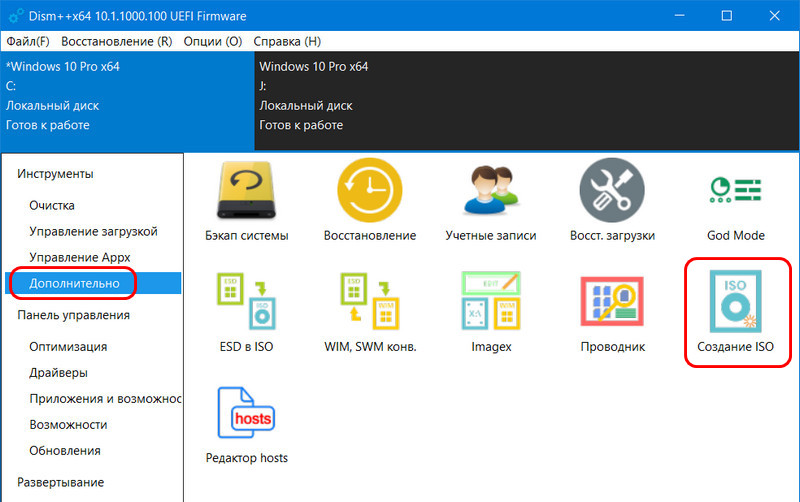Launch the Восстановление restore tool

point(369,202)
